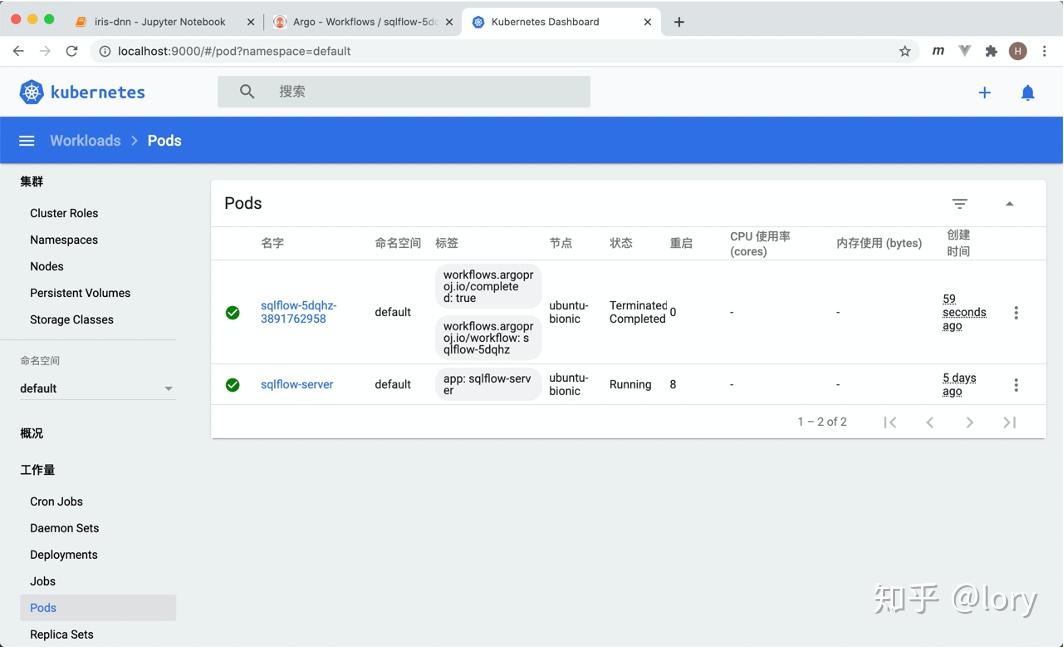
Task: Click the notifications bell icon
Action: 1029,92
